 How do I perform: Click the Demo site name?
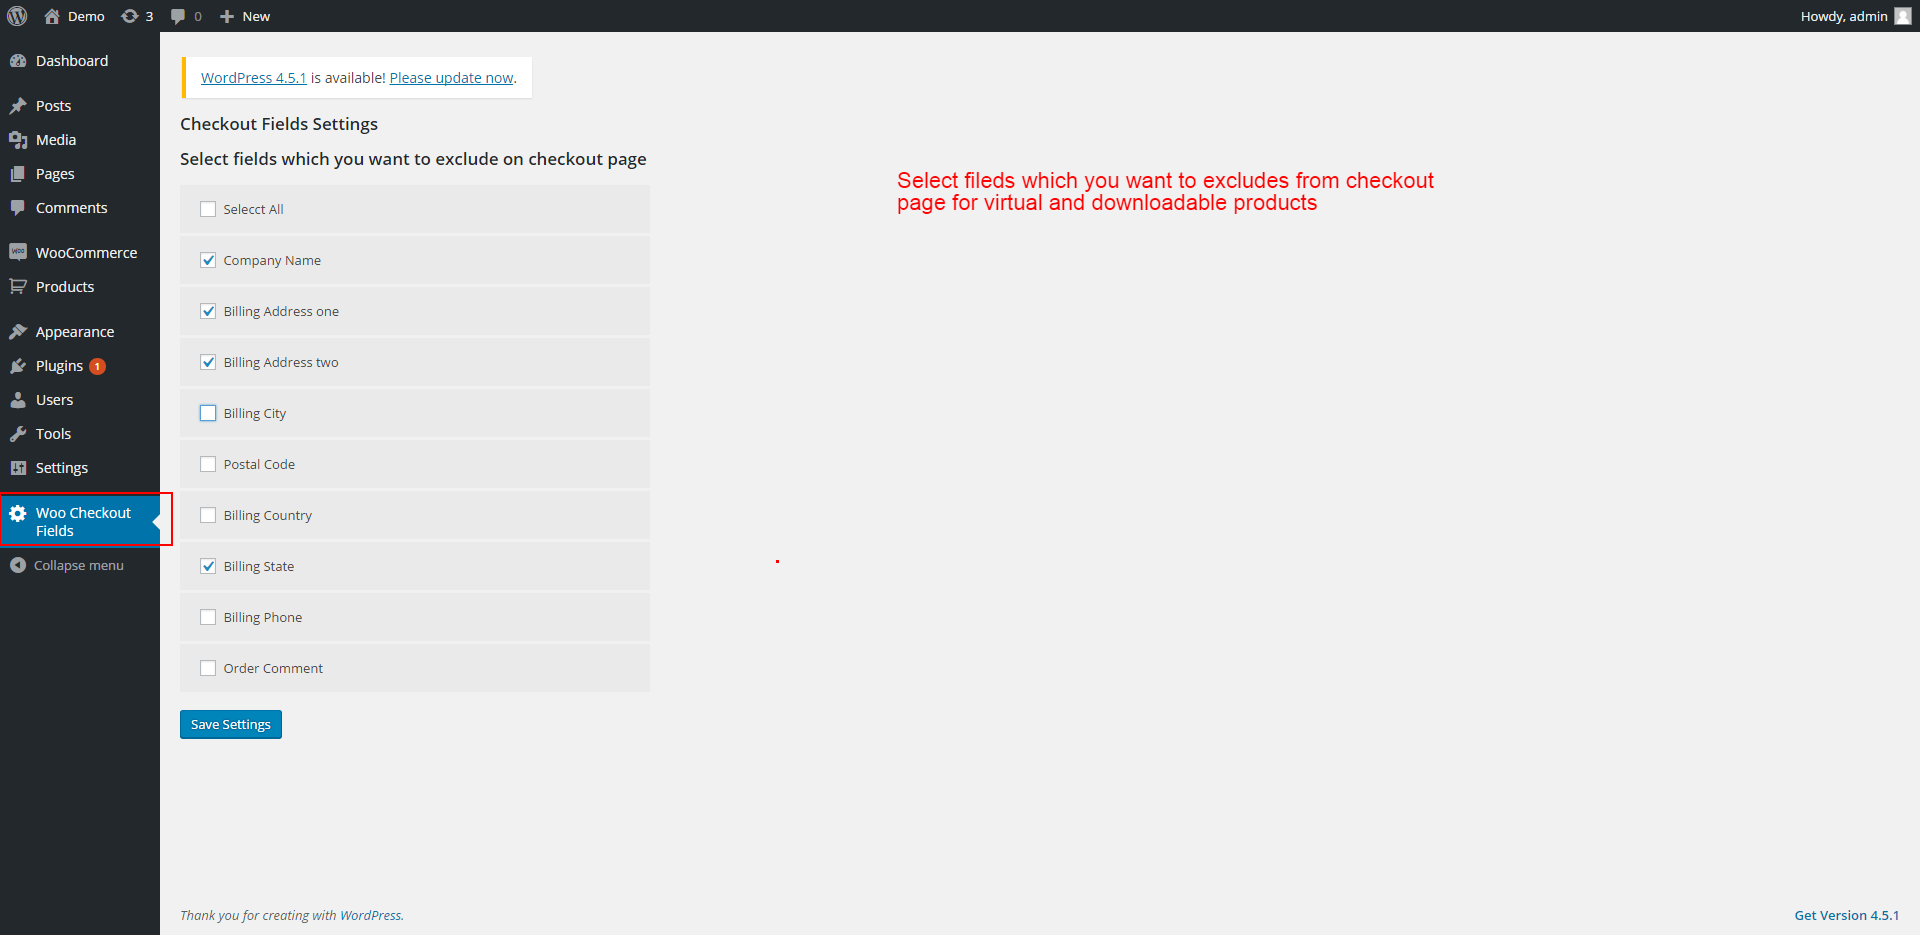86,16
